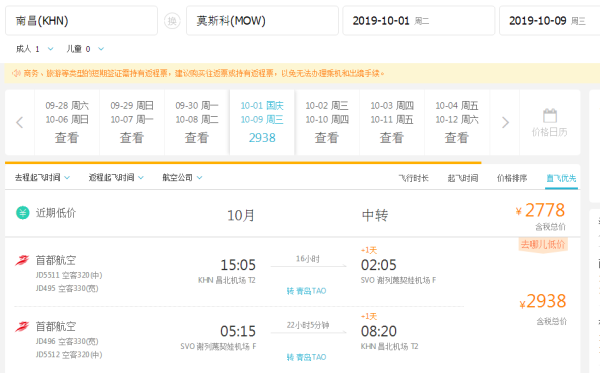Click the 中转 label in low price row

click(375, 215)
